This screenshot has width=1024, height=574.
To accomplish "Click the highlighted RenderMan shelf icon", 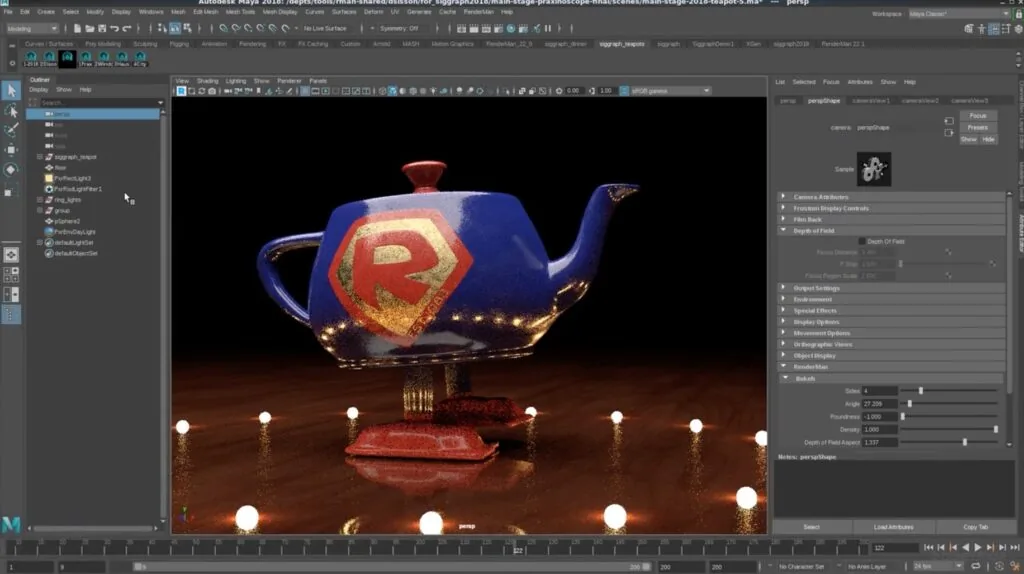I will click(x=67, y=59).
